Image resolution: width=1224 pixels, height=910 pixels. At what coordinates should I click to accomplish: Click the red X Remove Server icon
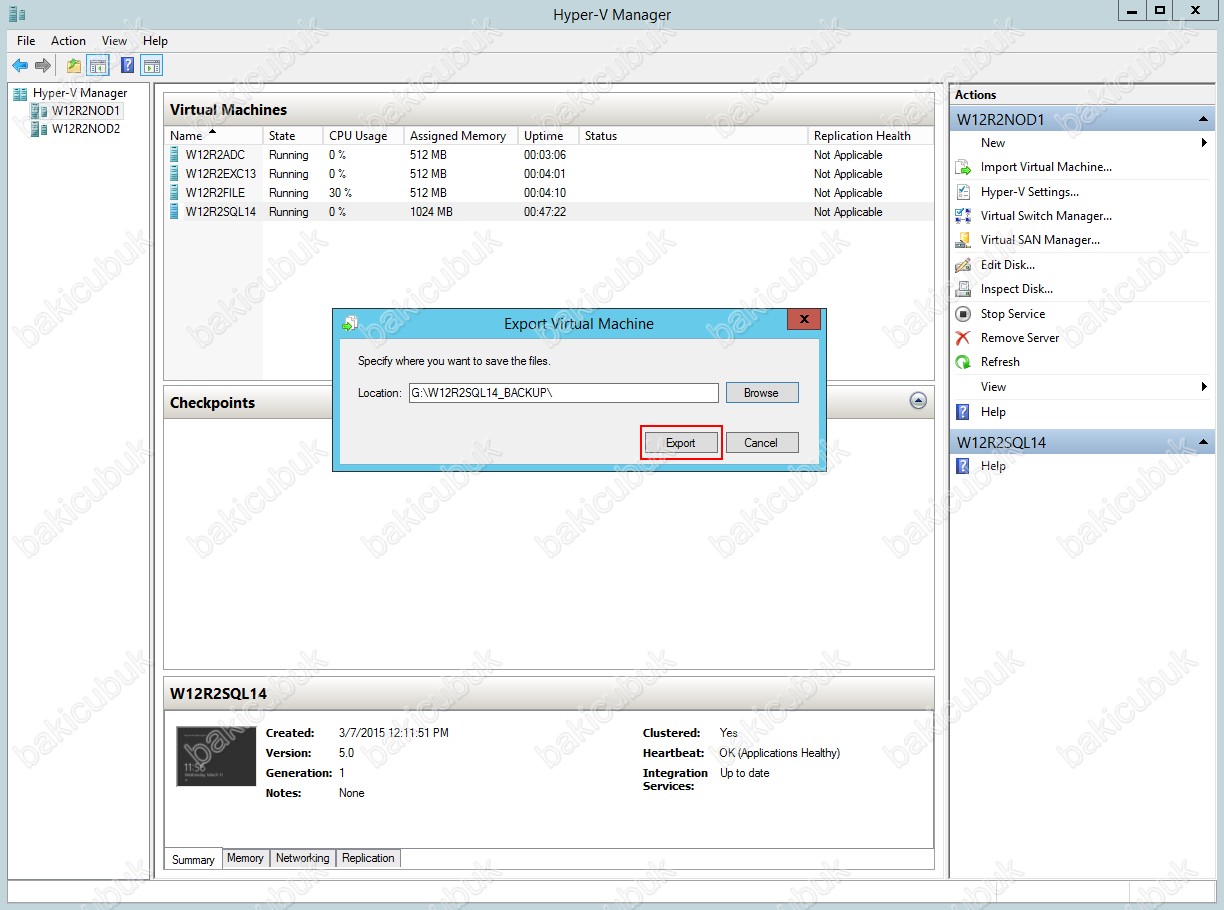tap(963, 338)
